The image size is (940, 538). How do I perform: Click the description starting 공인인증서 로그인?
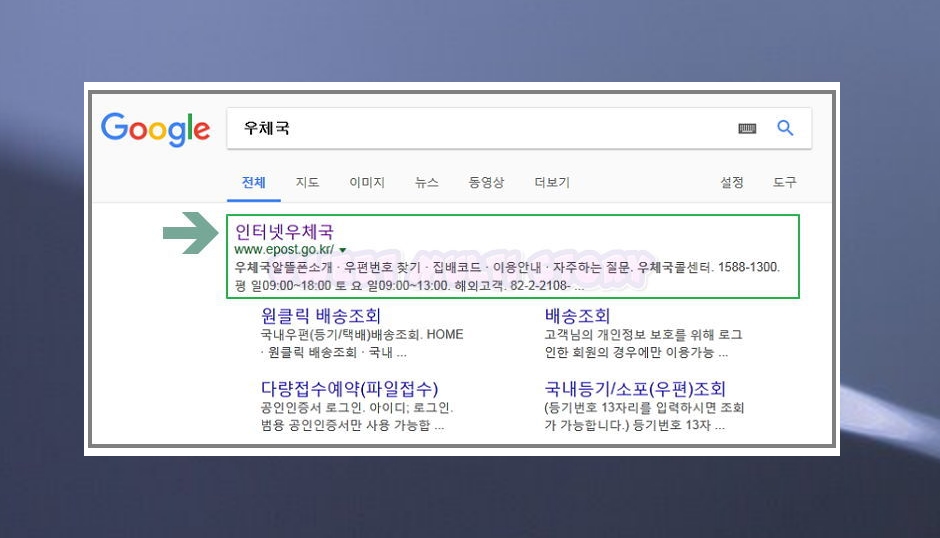357,416
